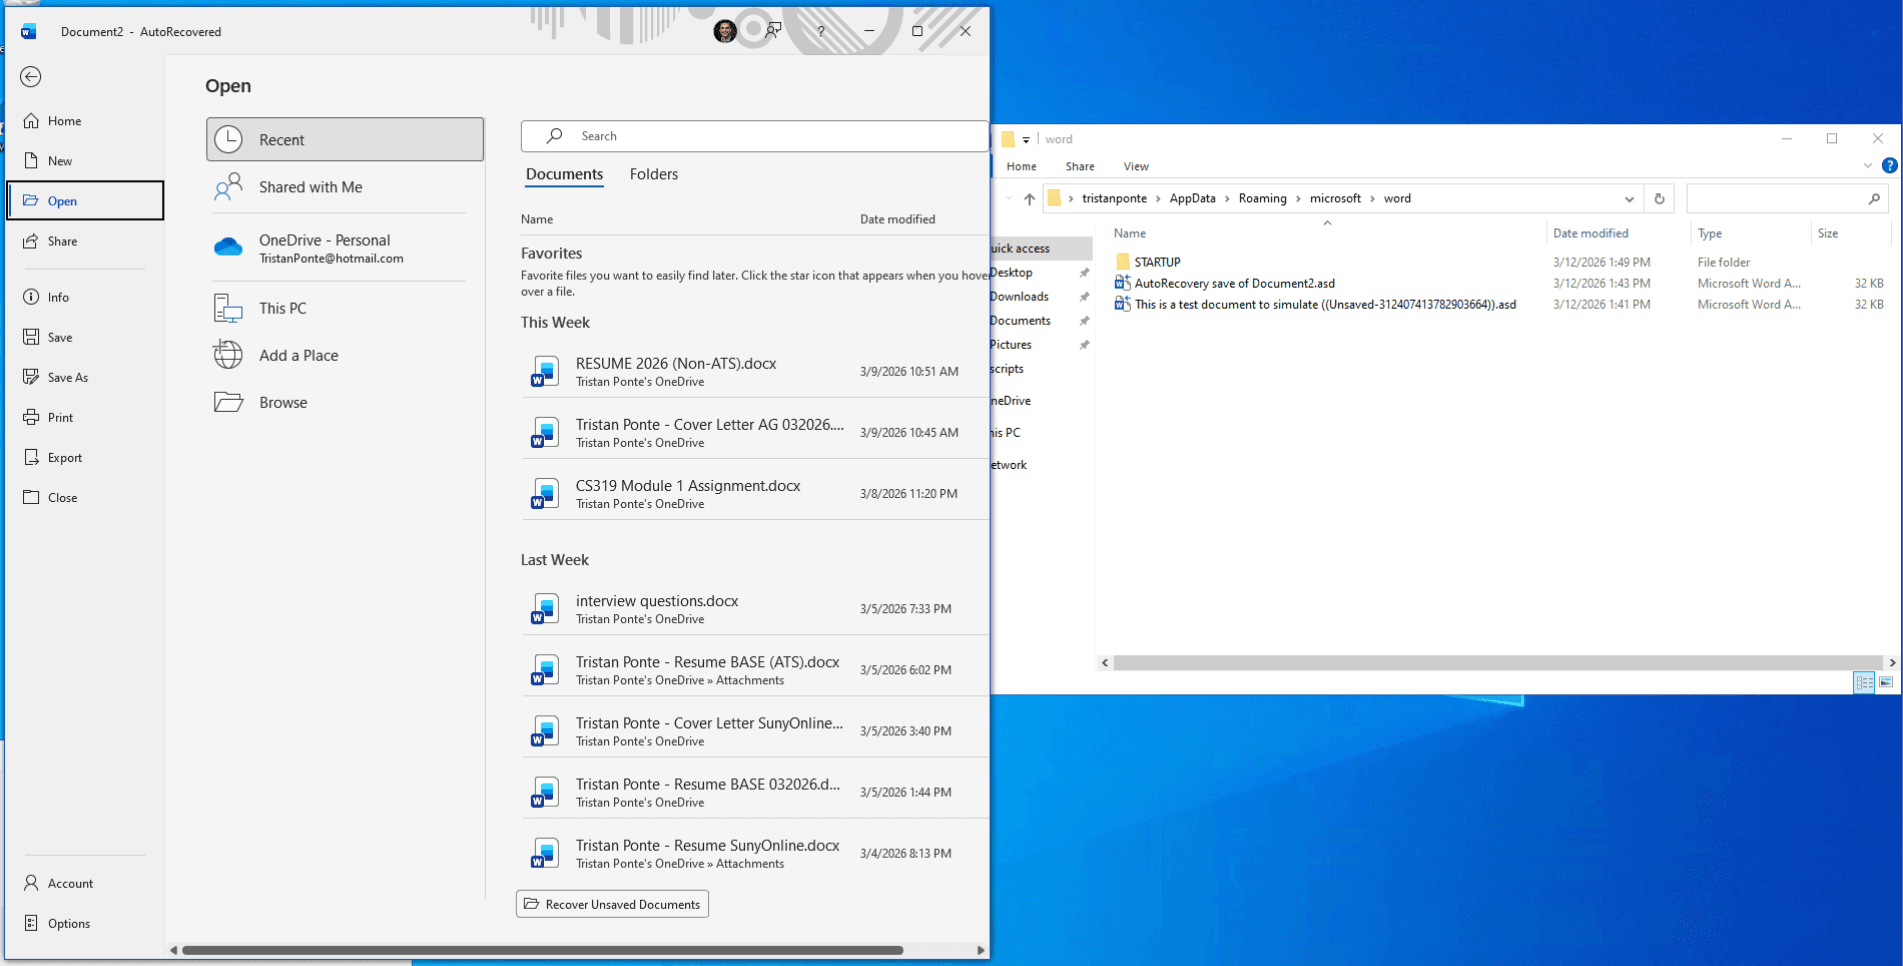This screenshot has height=966, width=1903.
Task: Unpin Downloads from Quick access
Action: (1084, 297)
